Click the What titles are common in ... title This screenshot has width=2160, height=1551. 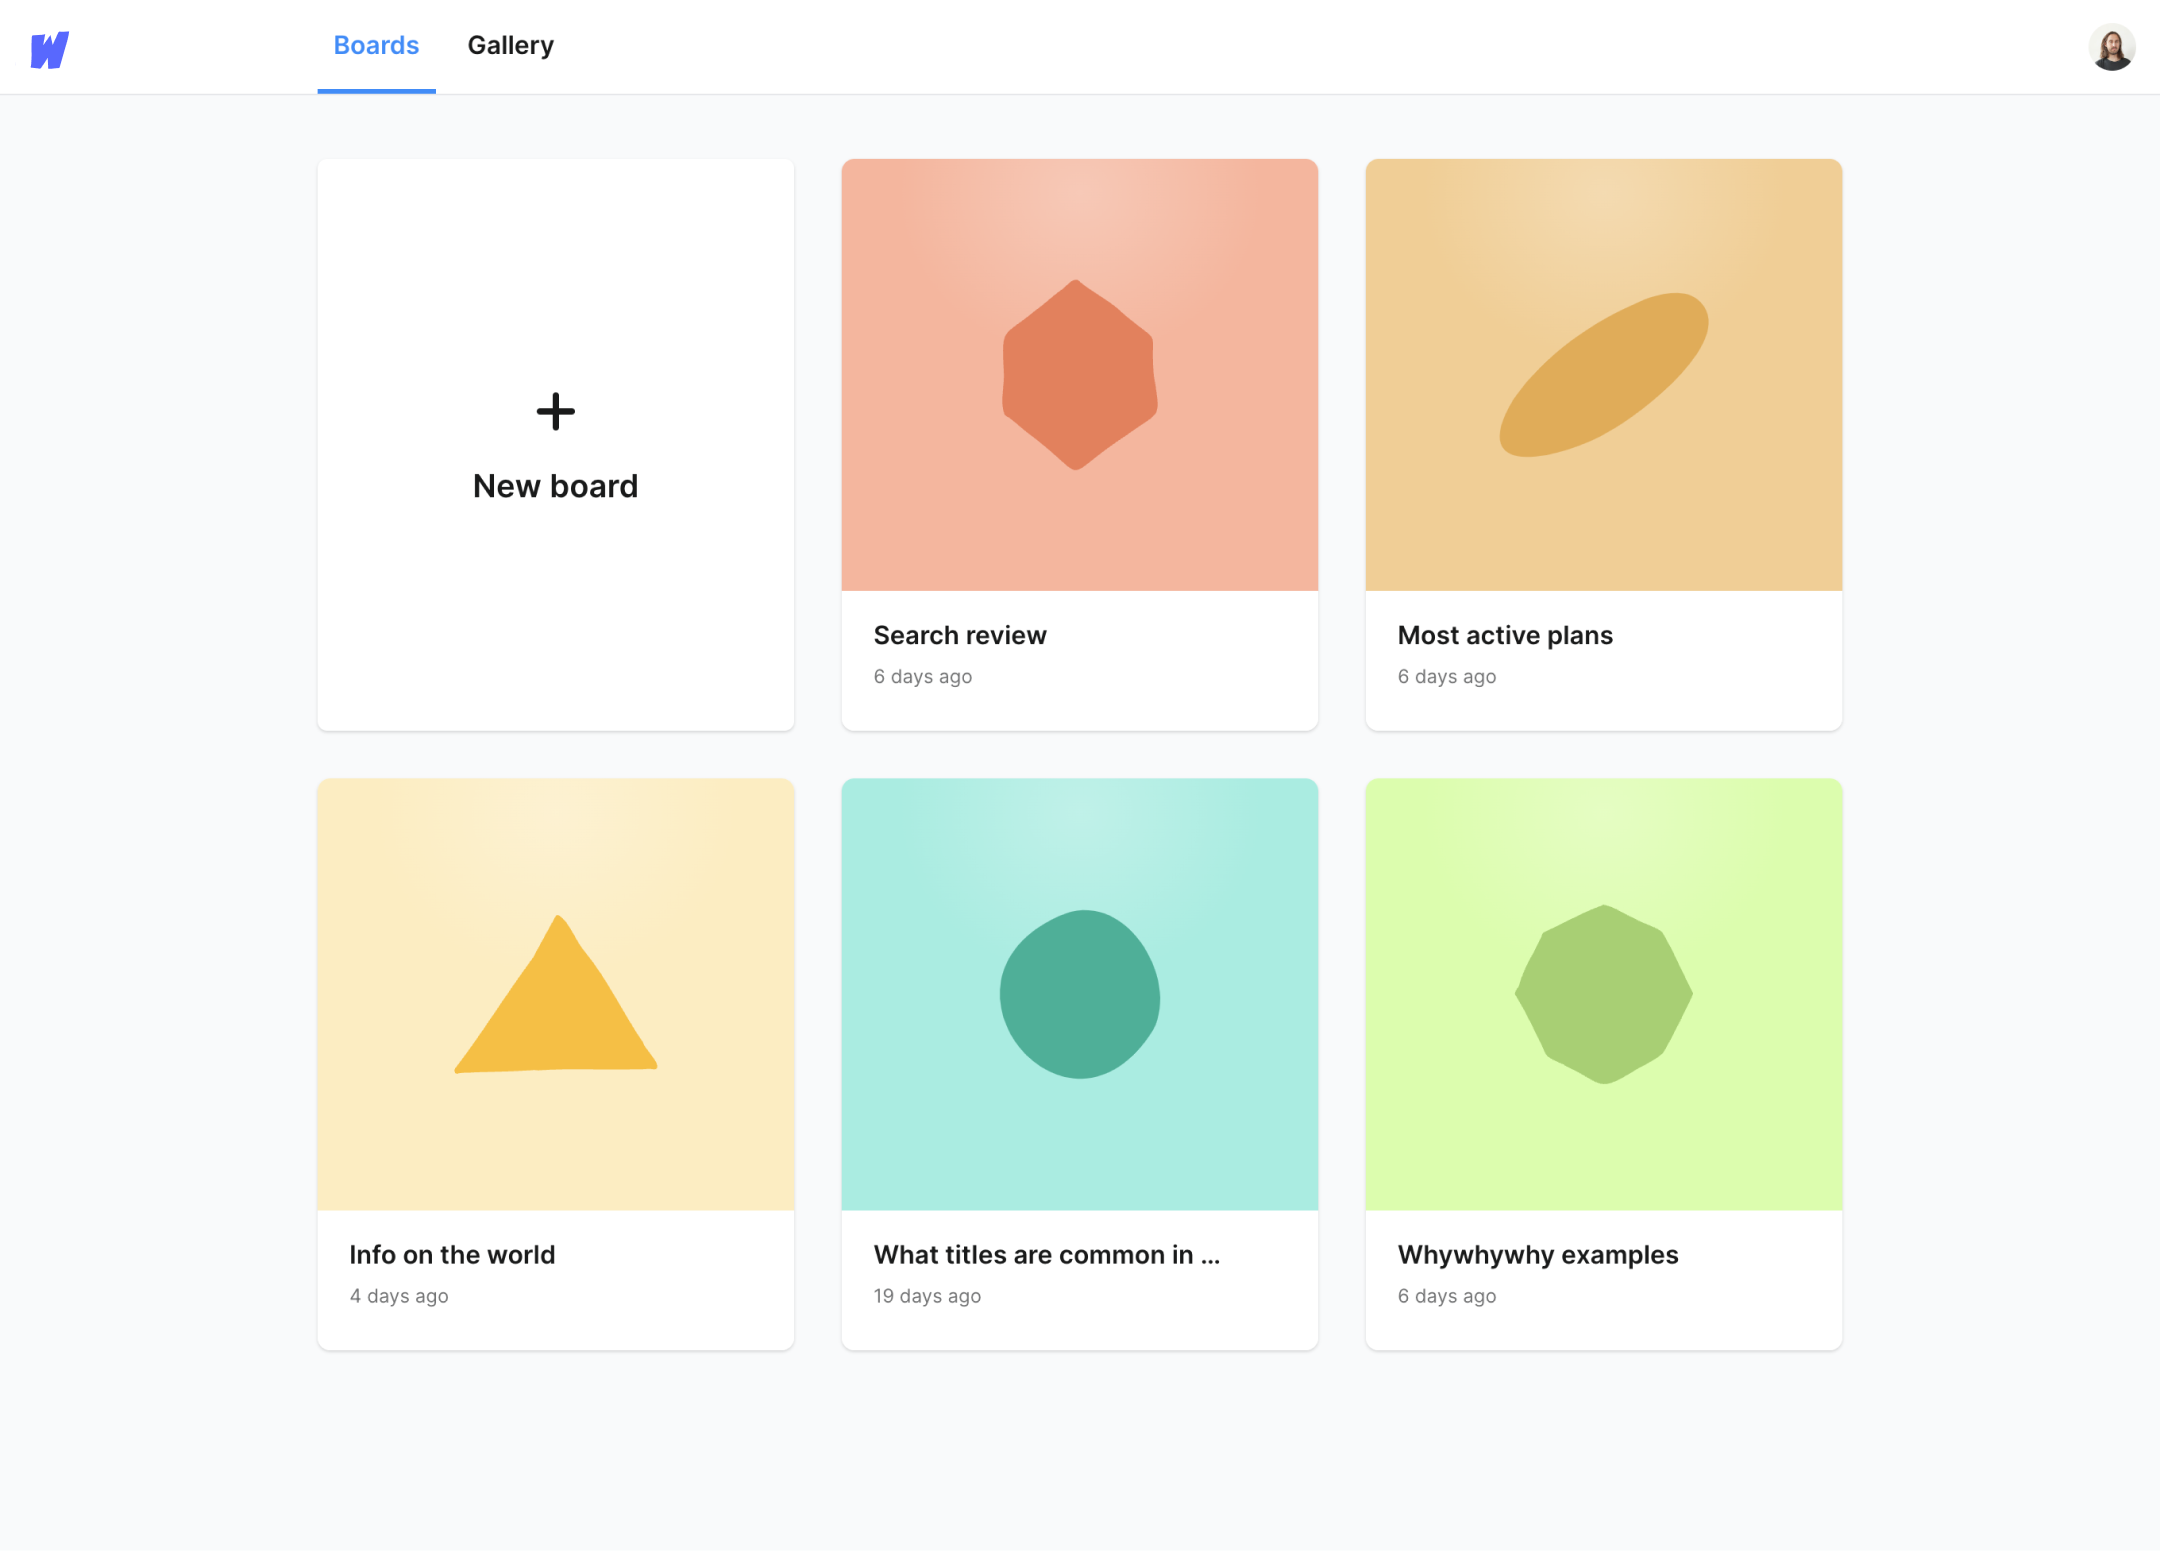click(x=1047, y=1254)
